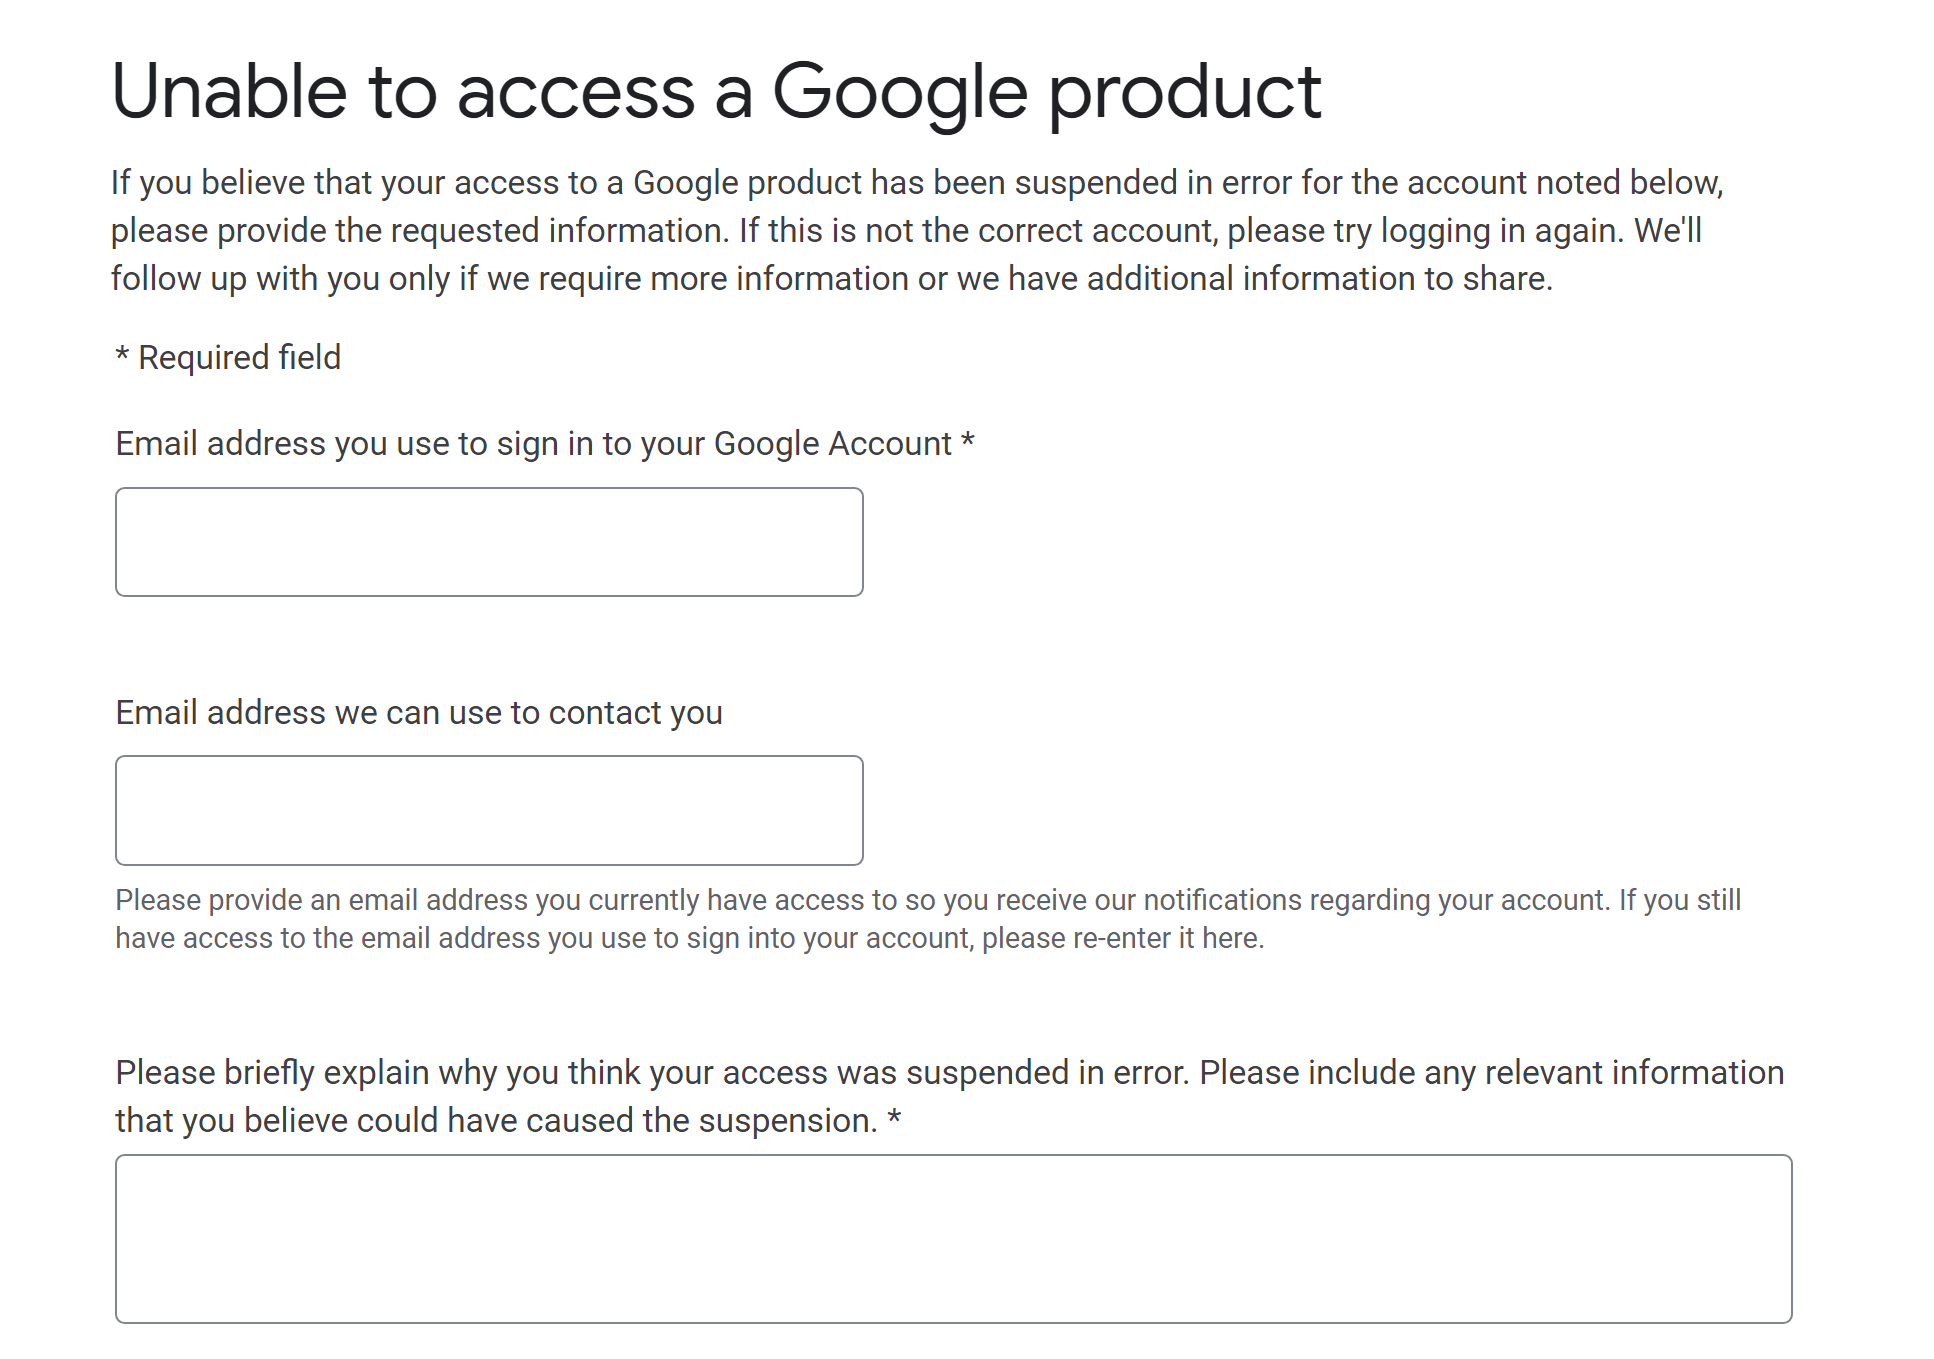Screen dimensions: 1934x1359
Task: Click the suspension explanation text area
Action: (x=953, y=1238)
